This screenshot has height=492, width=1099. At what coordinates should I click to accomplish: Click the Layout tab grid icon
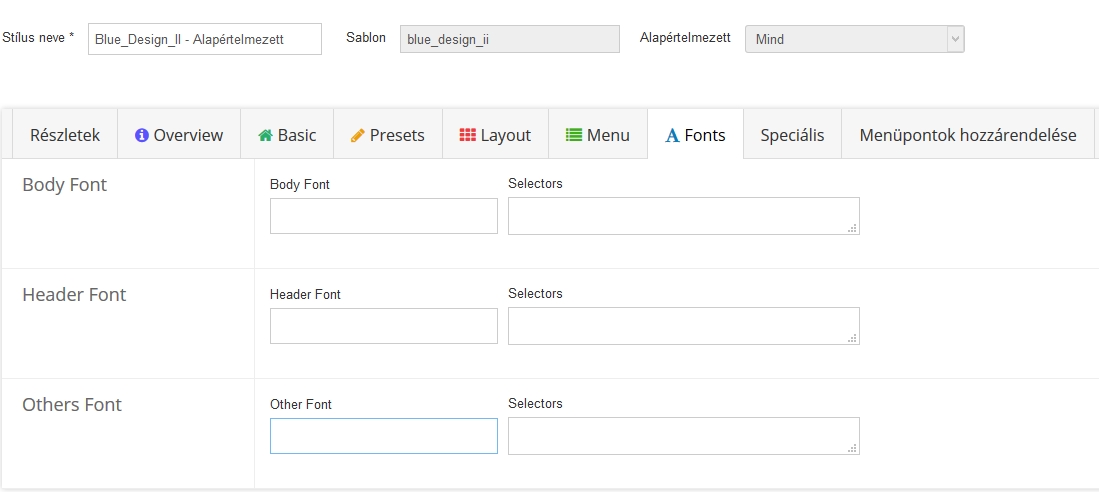coord(468,135)
